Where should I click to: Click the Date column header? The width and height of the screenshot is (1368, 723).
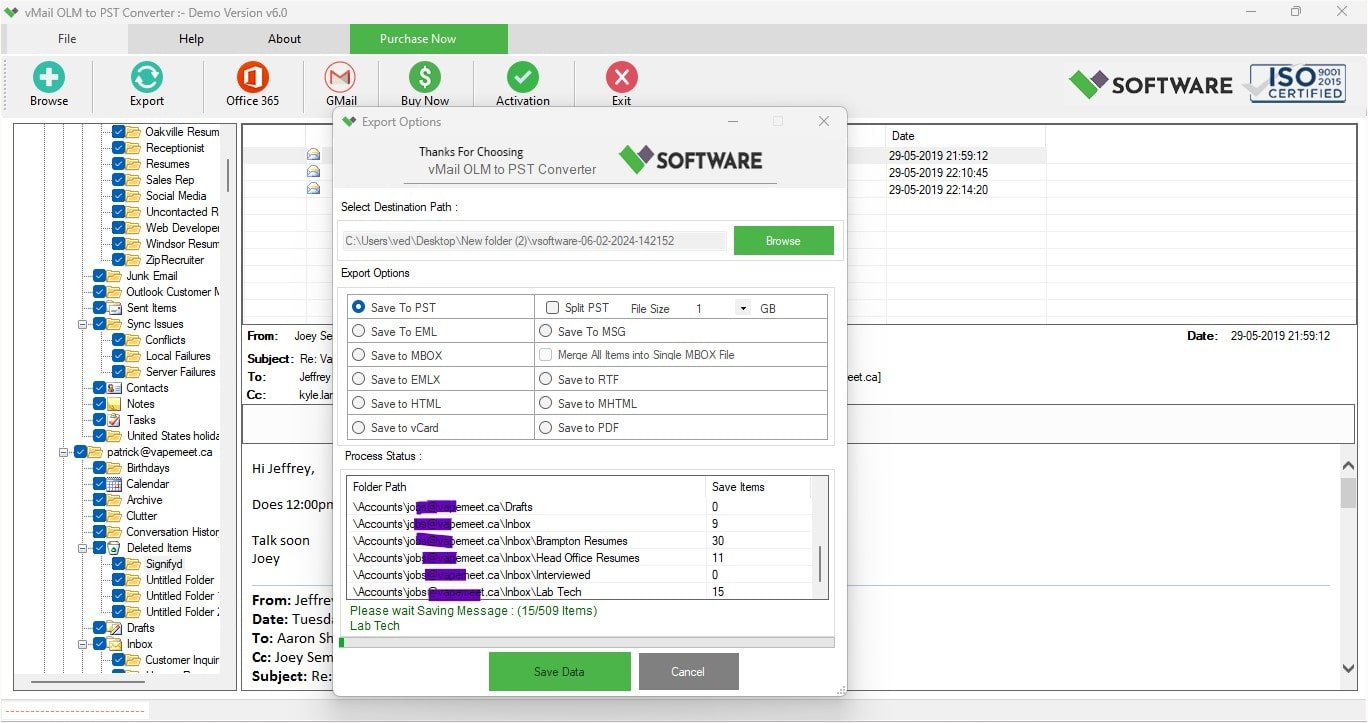pyautogui.click(x=965, y=136)
